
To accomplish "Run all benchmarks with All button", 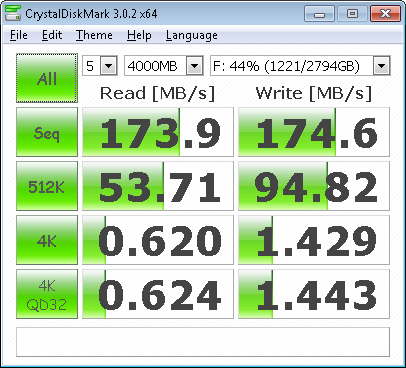I will click(47, 78).
